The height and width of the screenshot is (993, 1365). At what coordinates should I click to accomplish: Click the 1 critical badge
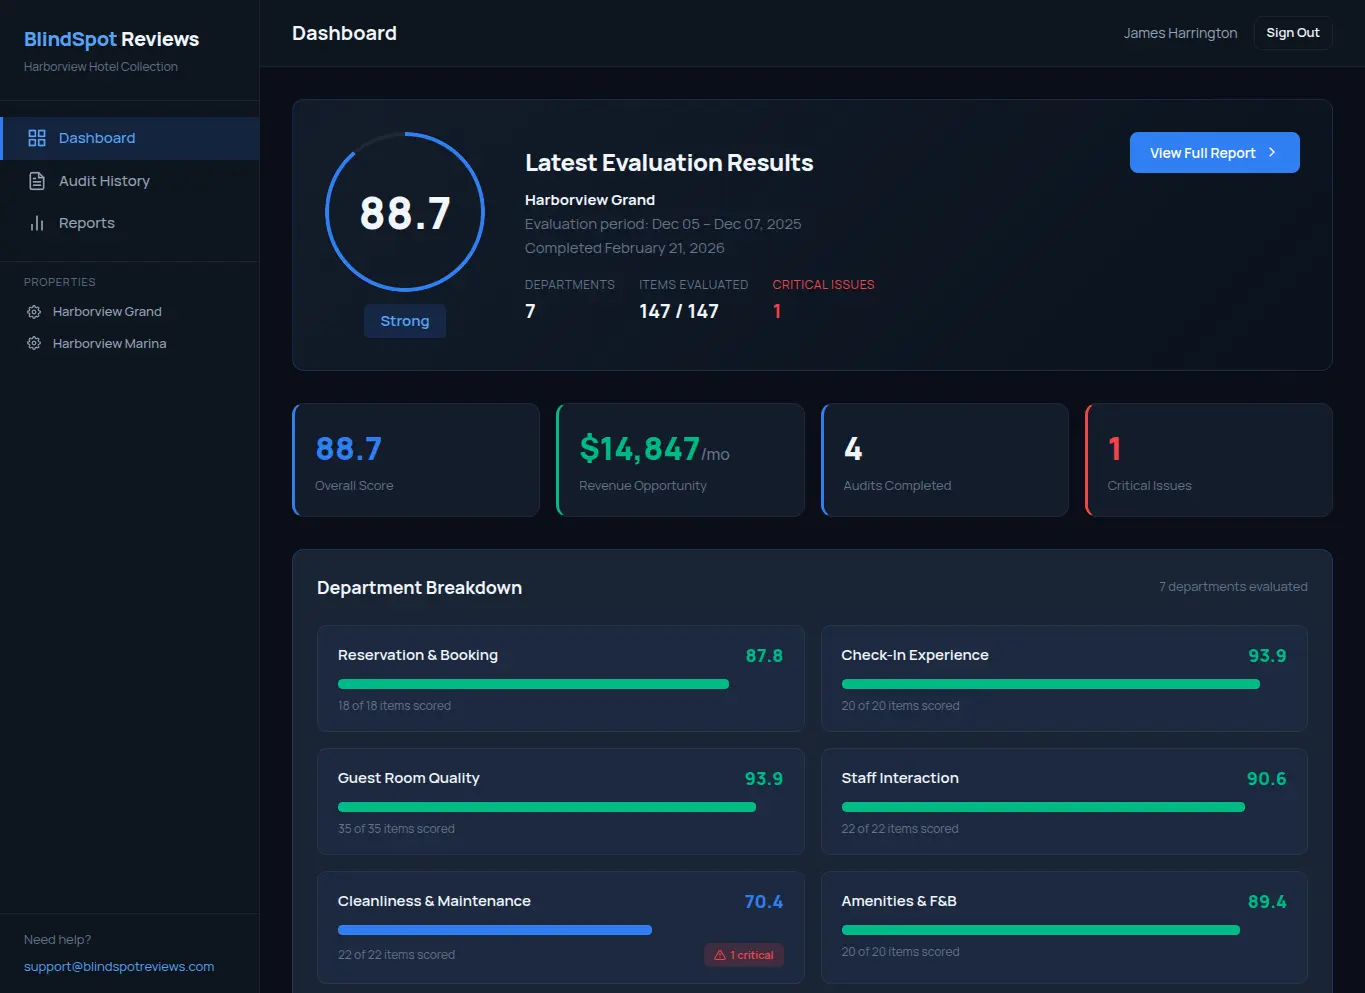[744, 955]
